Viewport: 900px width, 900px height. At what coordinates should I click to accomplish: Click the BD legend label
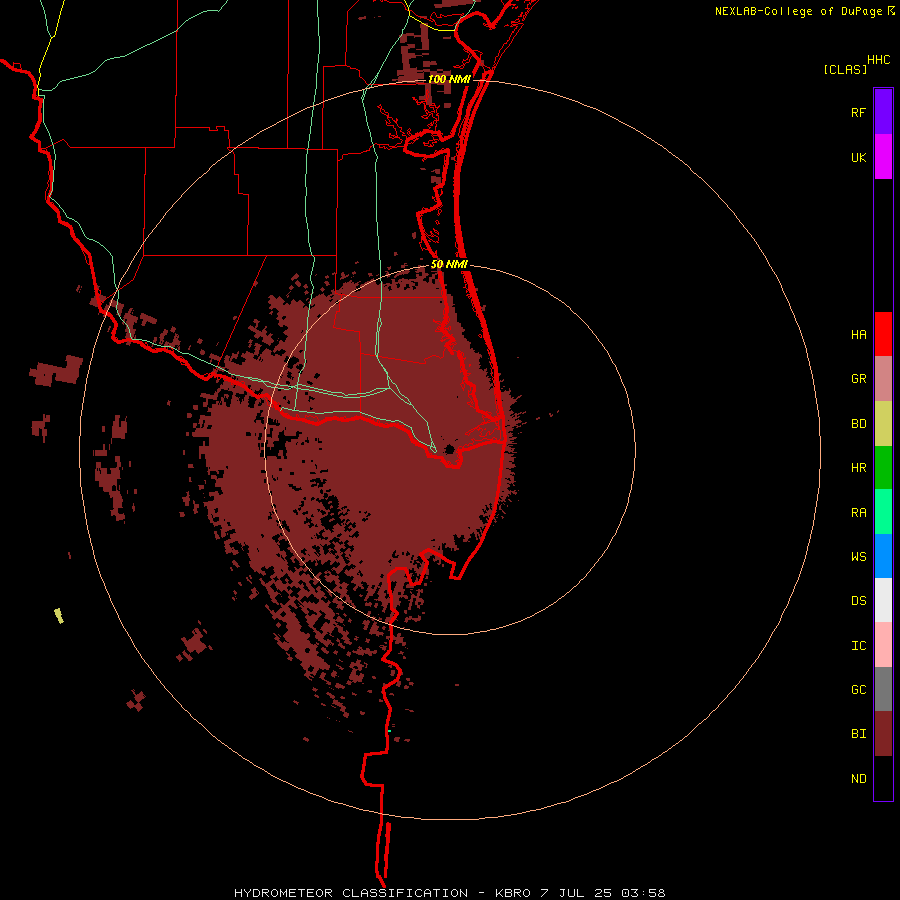[x=858, y=424]
